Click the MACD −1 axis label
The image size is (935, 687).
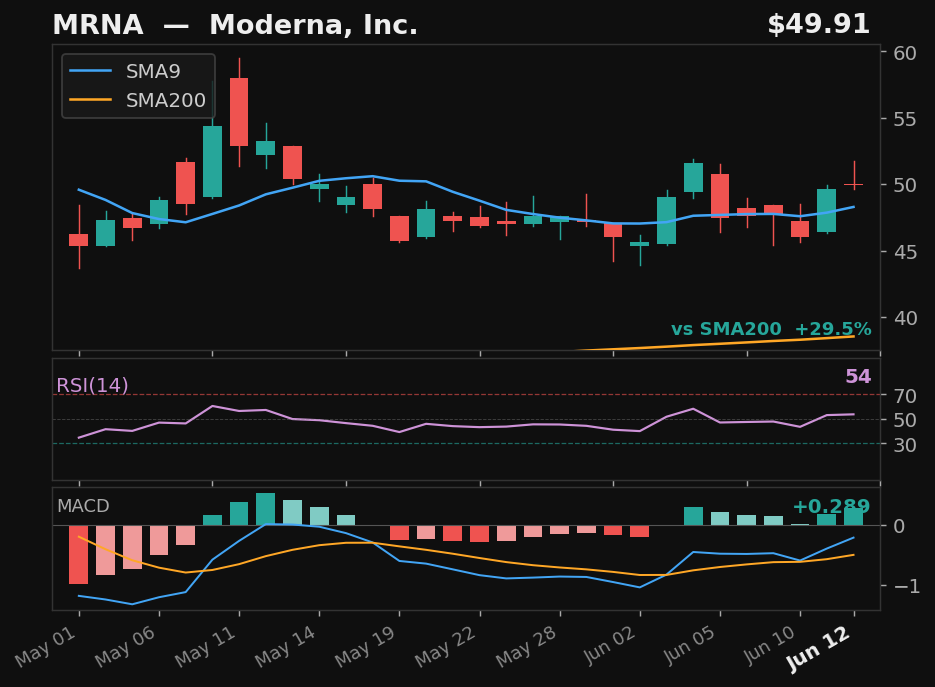pyautogui.click(x=907, y=586)
